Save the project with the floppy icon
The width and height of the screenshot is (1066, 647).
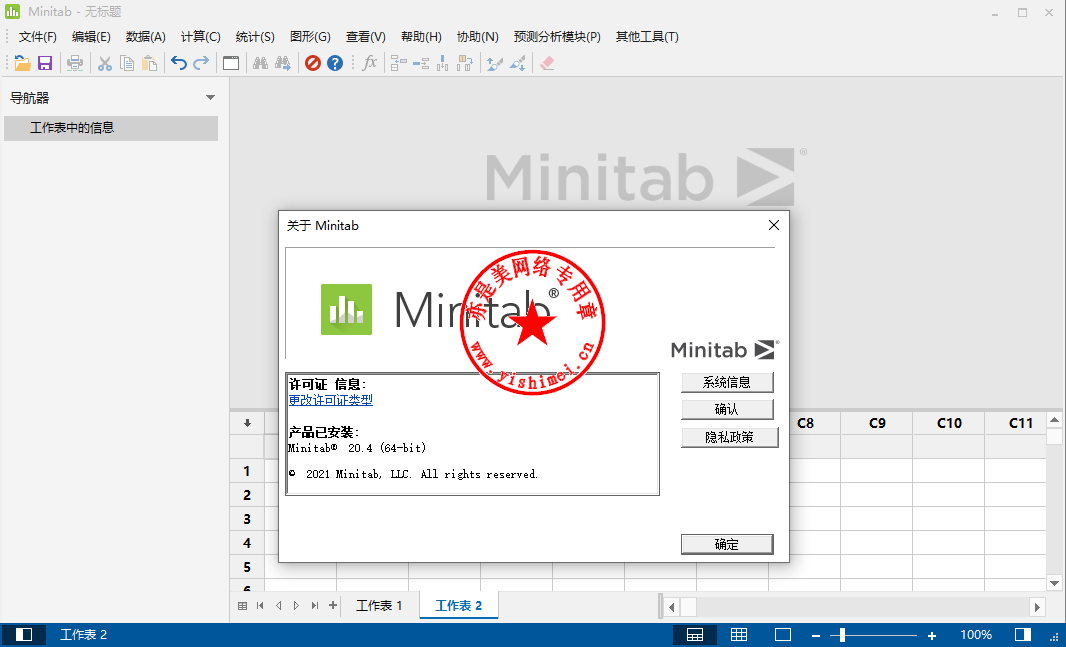tap(45, 63)
